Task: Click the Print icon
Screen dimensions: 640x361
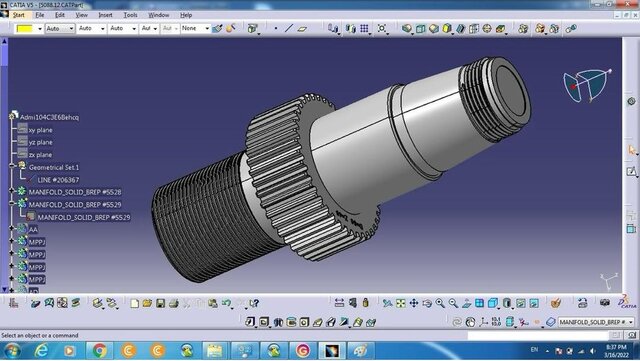Action: [x=173, y=303]
